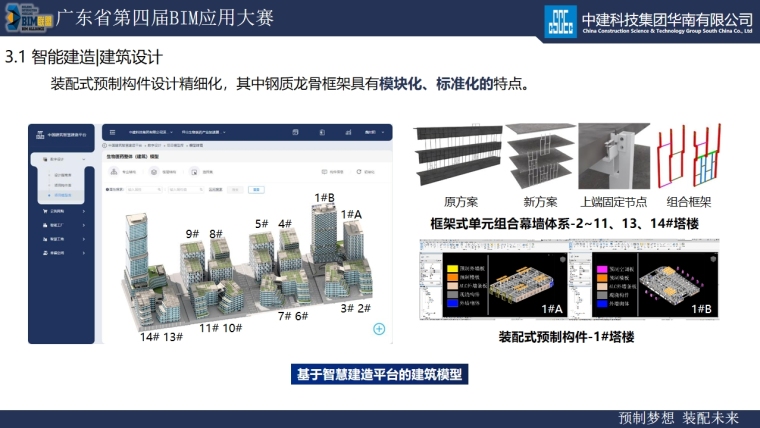Click the first round icon in model toolbar
The width and height of the screenshot is (760, 428).
[115, 172]
